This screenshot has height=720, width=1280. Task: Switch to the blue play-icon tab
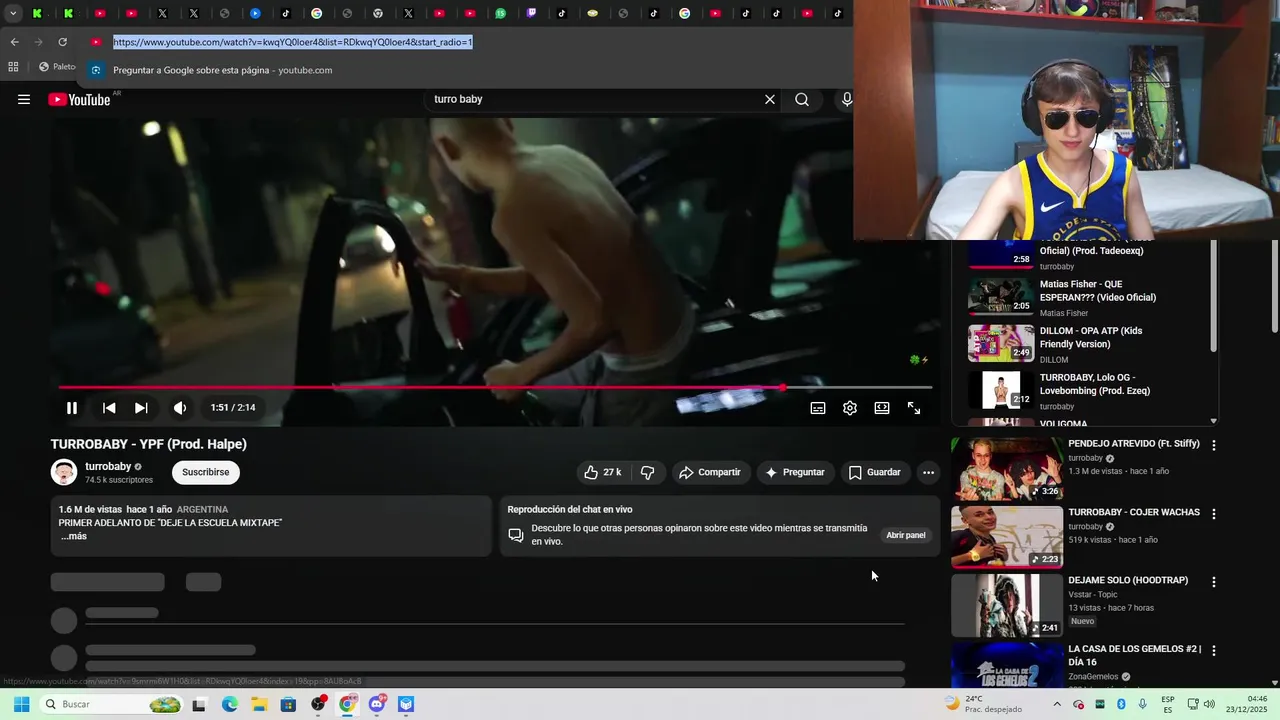[255, 13]
